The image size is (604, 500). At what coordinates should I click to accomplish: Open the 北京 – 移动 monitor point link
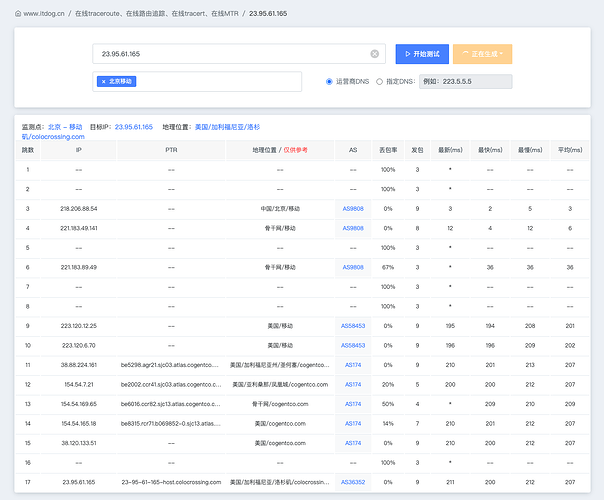65,127
